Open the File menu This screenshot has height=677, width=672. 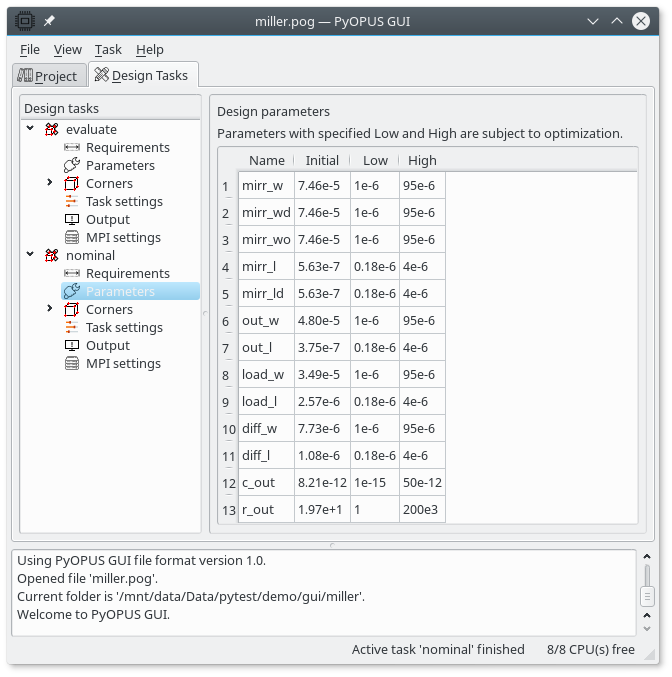tap(30, 49)
